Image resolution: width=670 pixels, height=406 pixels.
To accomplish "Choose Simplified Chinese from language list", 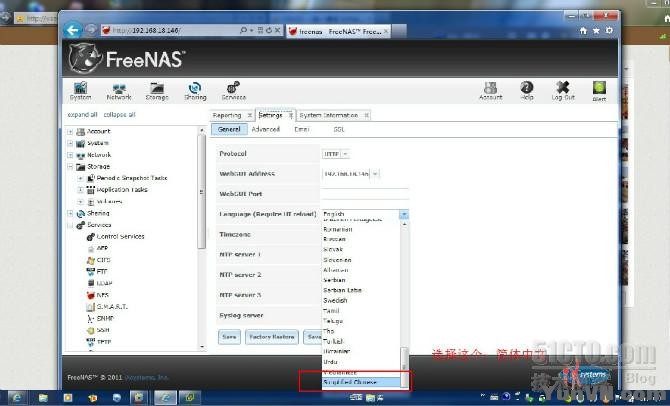I will coord(361,382).
